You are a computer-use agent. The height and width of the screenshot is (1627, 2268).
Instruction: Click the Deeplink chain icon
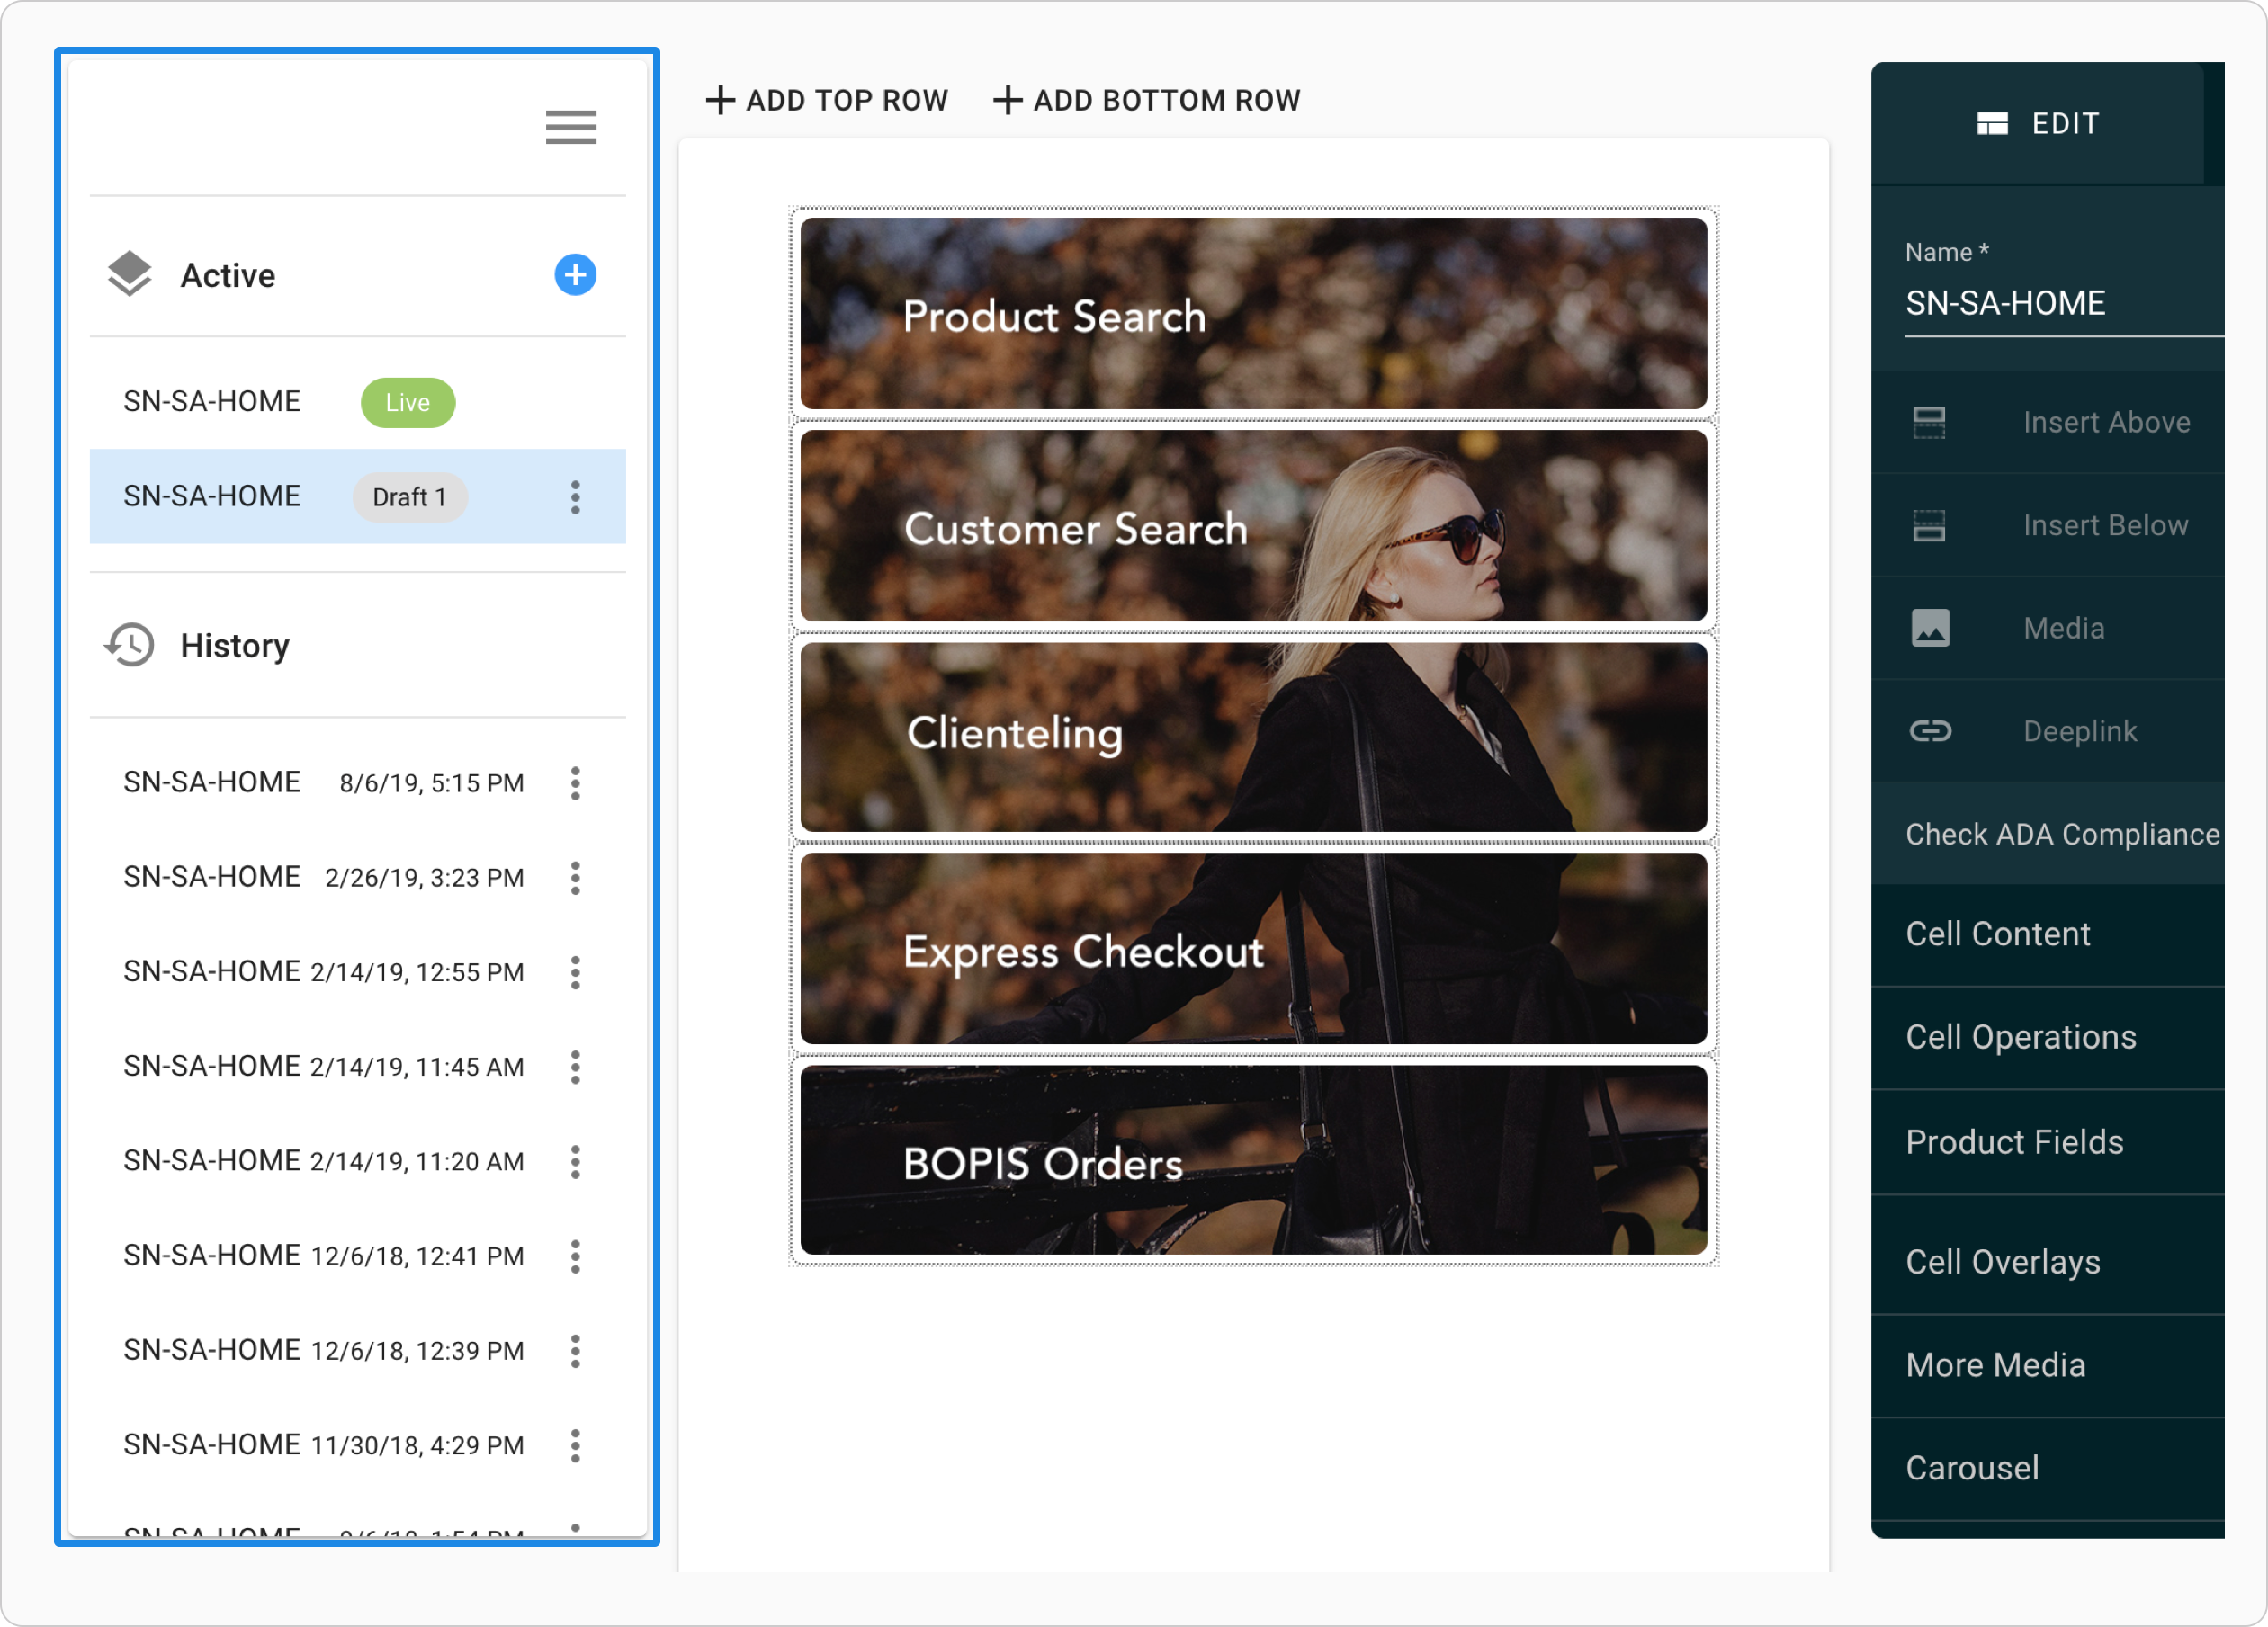[x=1930, y=731]
